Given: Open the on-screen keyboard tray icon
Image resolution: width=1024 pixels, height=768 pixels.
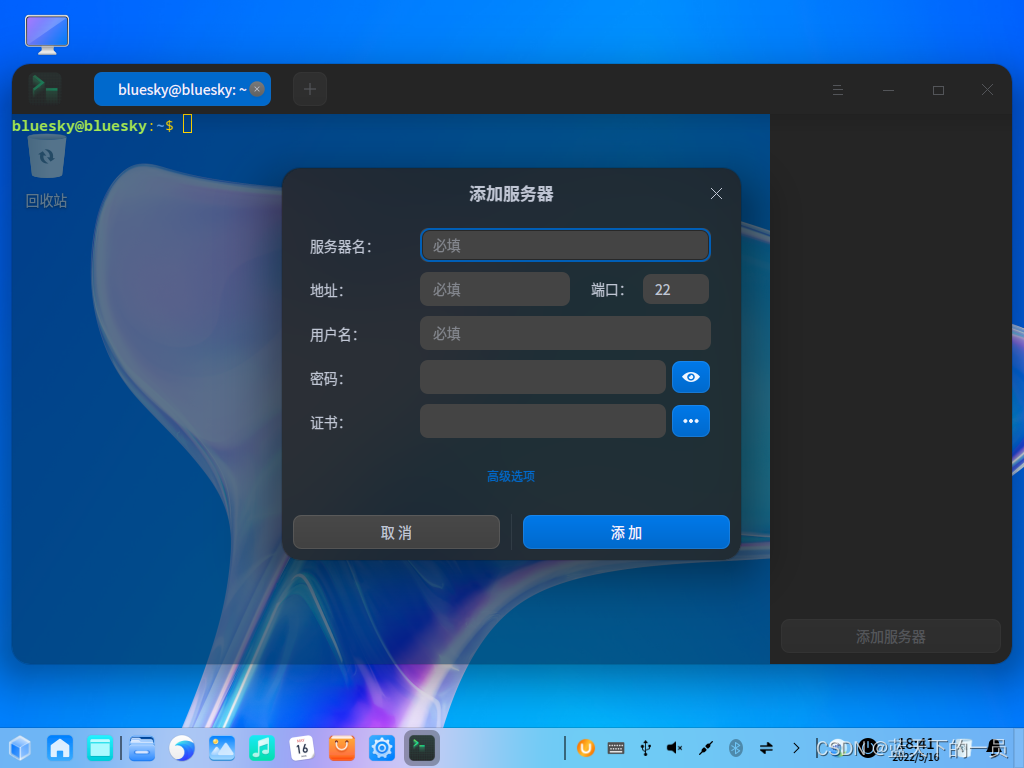Looking at the screenshot, I should [616, 748].
